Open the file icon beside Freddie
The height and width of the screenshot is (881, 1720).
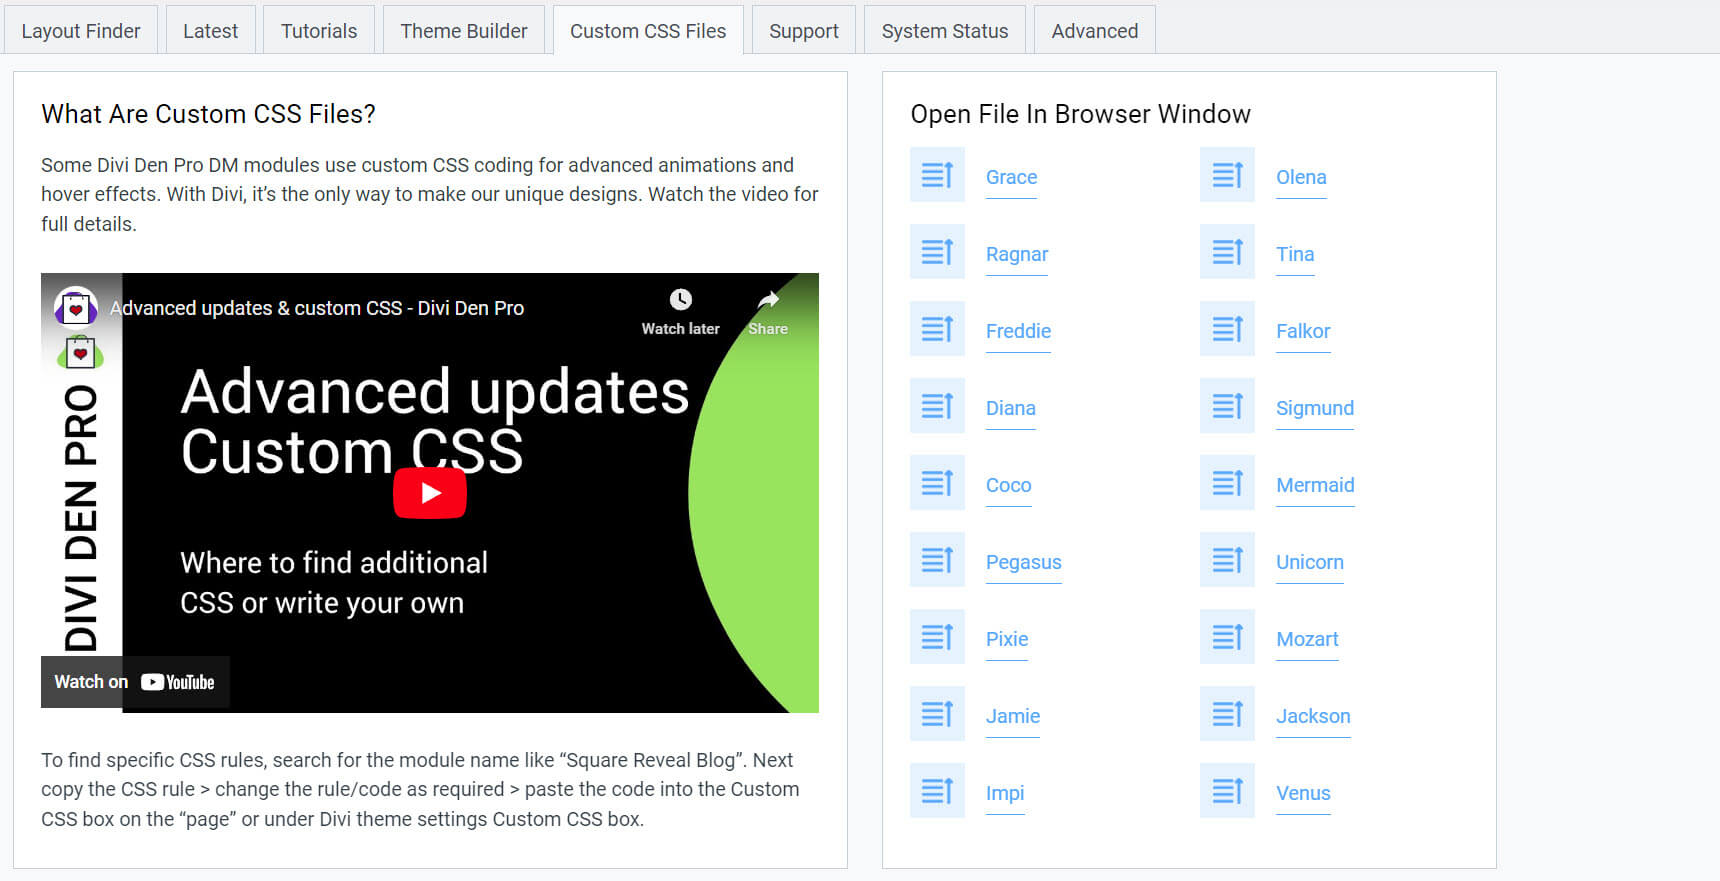(x=937, y=329)
